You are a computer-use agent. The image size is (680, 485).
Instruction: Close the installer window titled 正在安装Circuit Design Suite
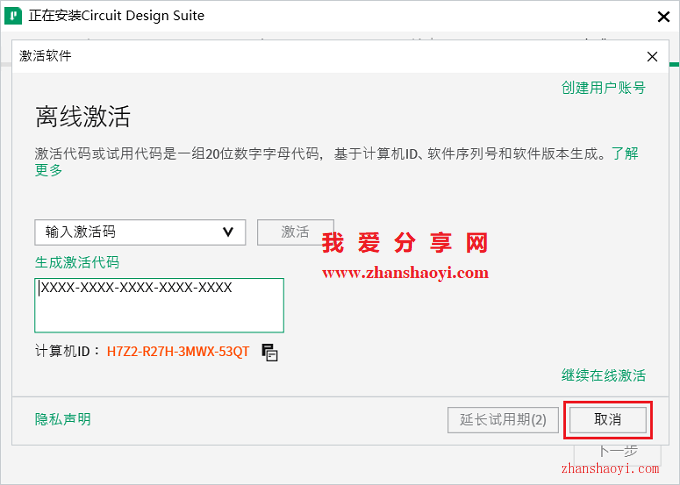click(664, 17)
